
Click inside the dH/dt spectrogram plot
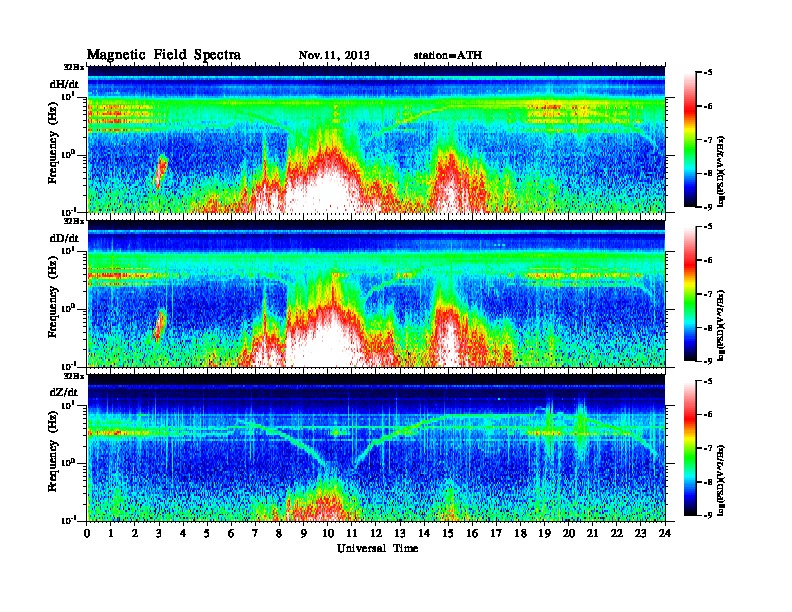click(376, 139)
